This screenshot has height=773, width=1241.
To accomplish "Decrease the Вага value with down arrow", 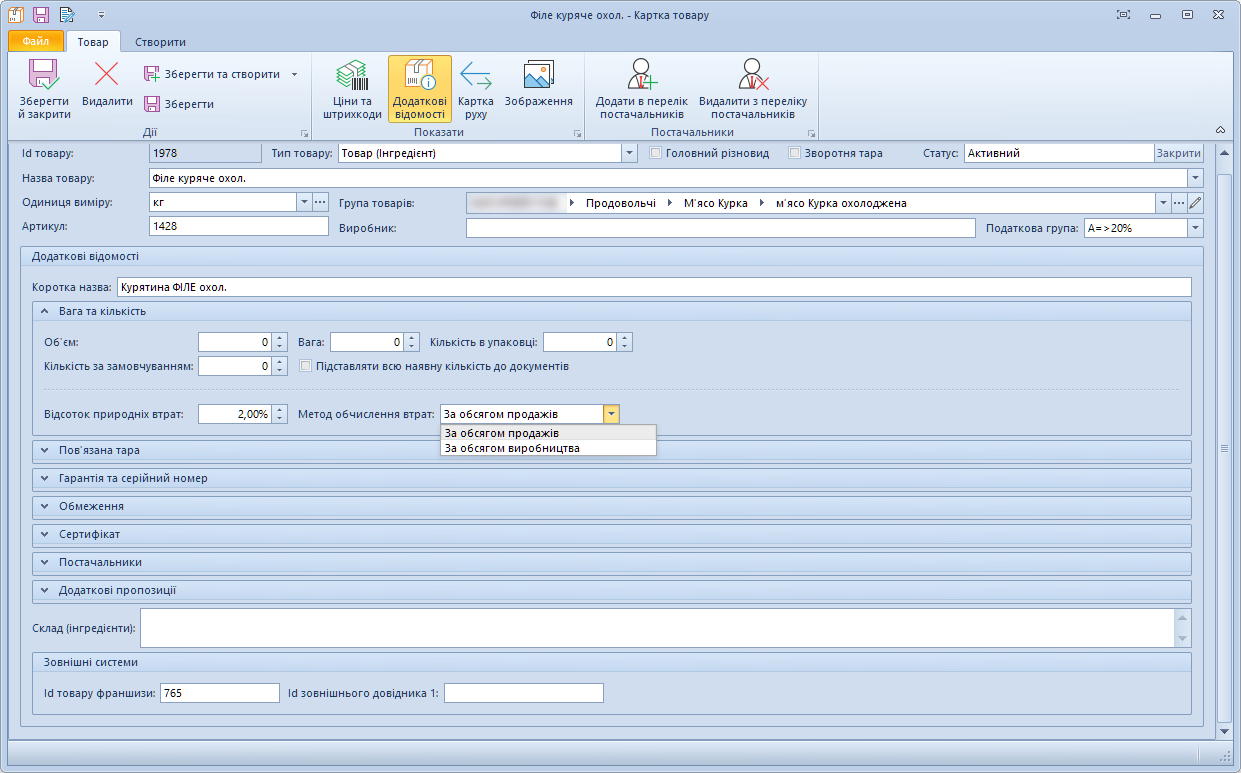I will click(x=412, y=347).
